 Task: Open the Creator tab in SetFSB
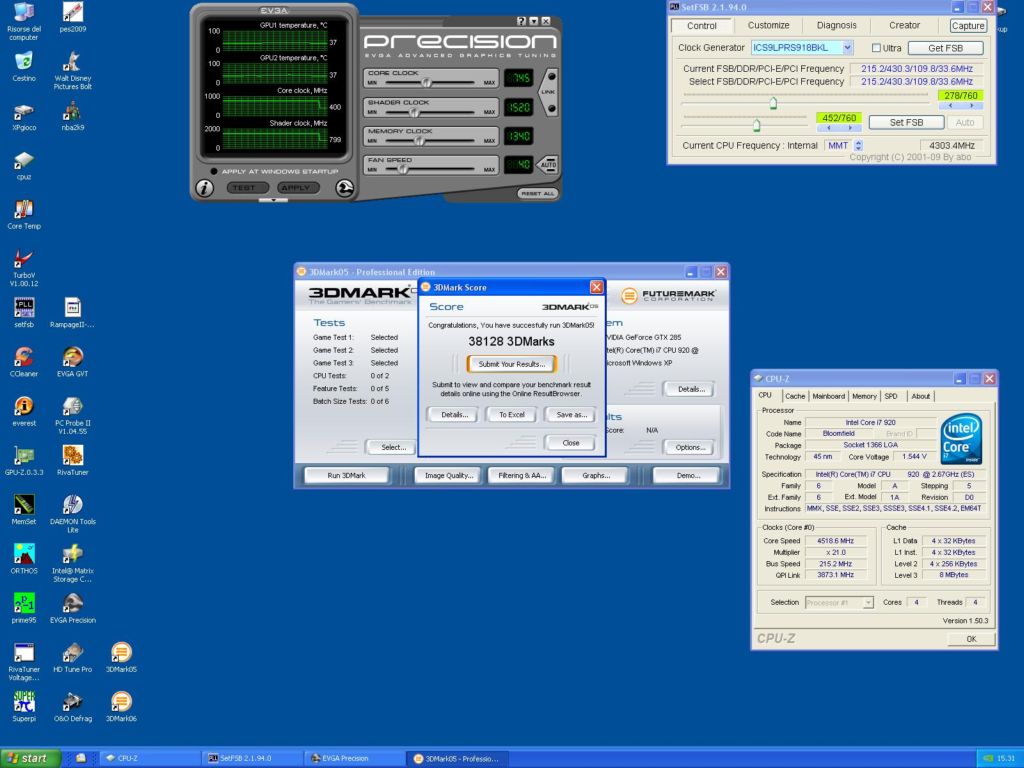click(904, 25)
